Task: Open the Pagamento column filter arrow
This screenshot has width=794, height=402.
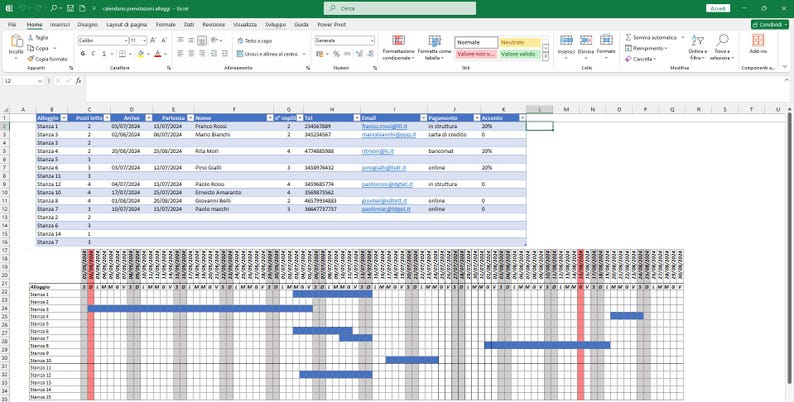Action: pos(477,117)
